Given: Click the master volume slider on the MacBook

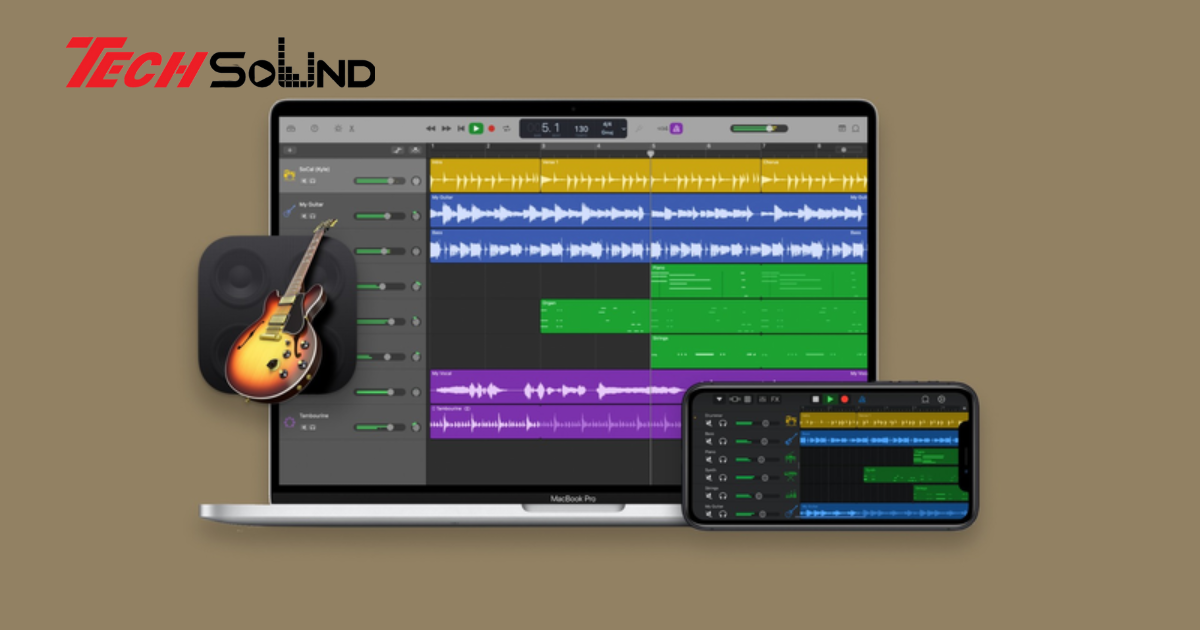Looking at the screenshot, I should pyautogui.click(x=759, y=129).
